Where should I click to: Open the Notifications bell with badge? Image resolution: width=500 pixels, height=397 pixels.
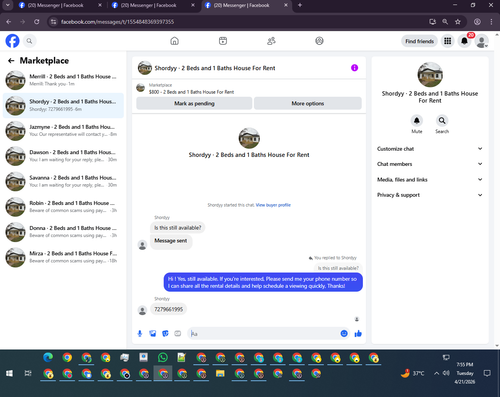point(464,41)
